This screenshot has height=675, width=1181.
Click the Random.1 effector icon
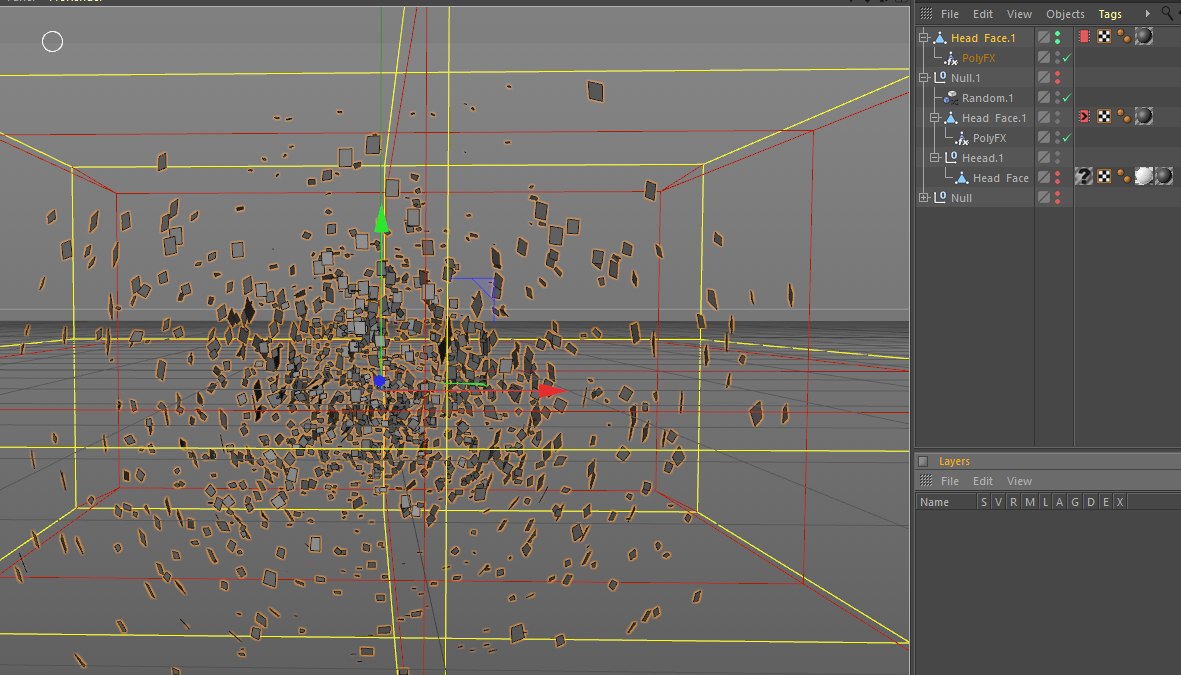click(x=951, y=98)
